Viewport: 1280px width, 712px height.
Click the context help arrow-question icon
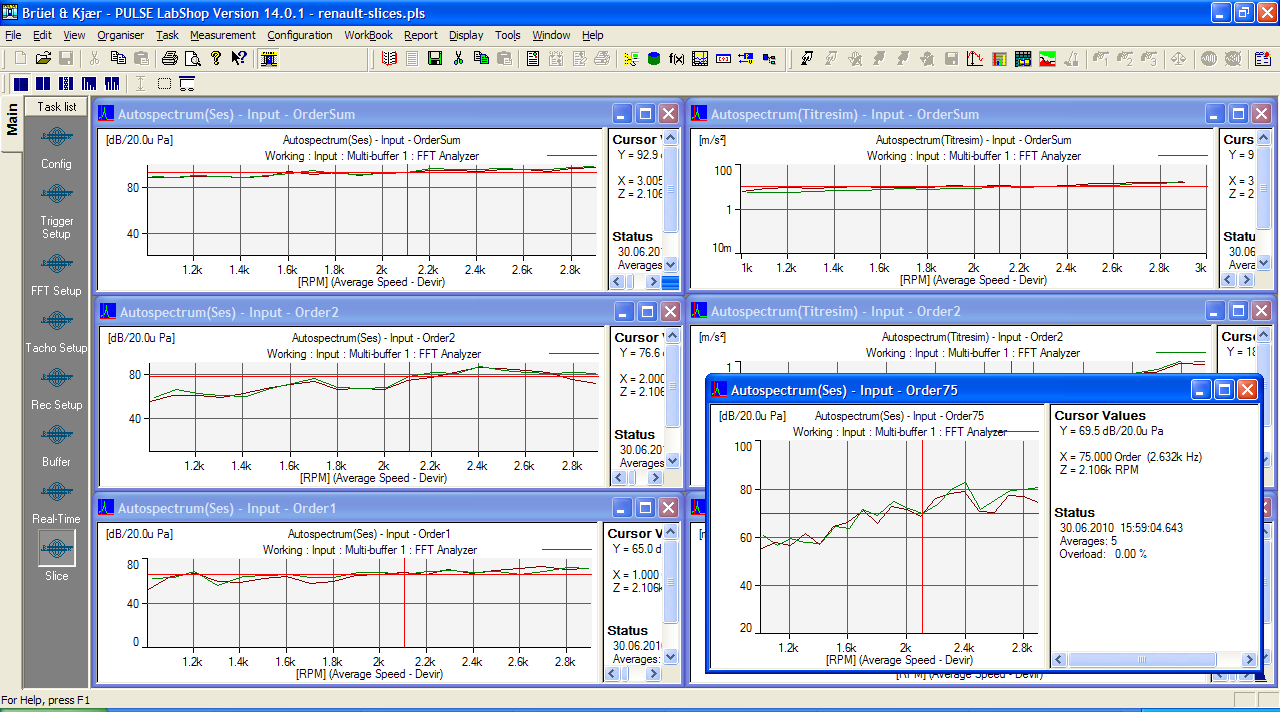tap(239, 59)
